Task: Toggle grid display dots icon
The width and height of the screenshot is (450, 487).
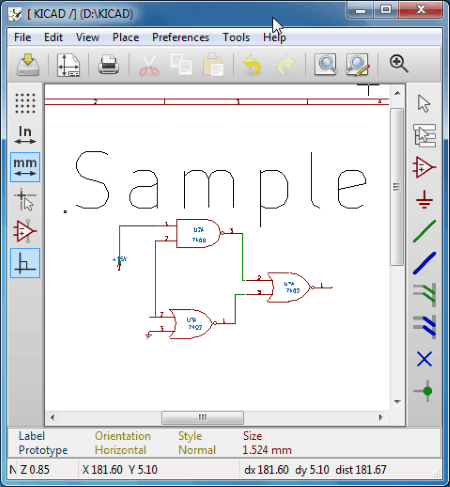Action: pos(25,103)
